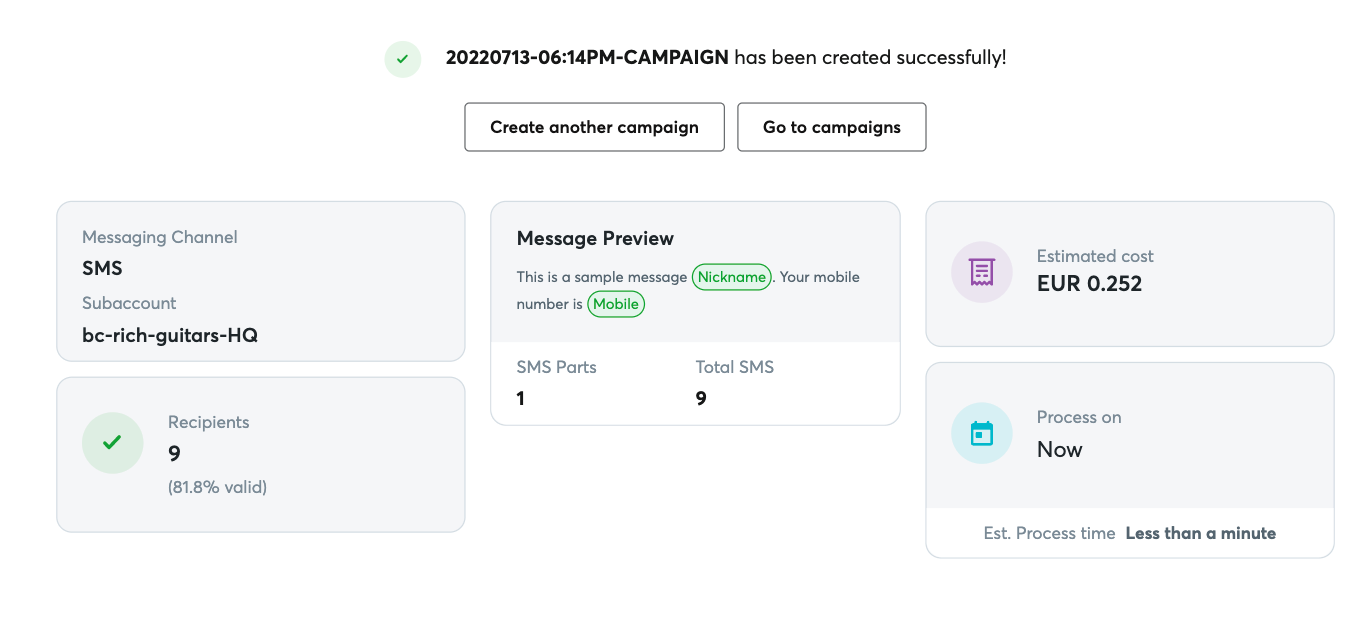
Task: Click the green success checkmark icon
Action: tap(402, 59)
